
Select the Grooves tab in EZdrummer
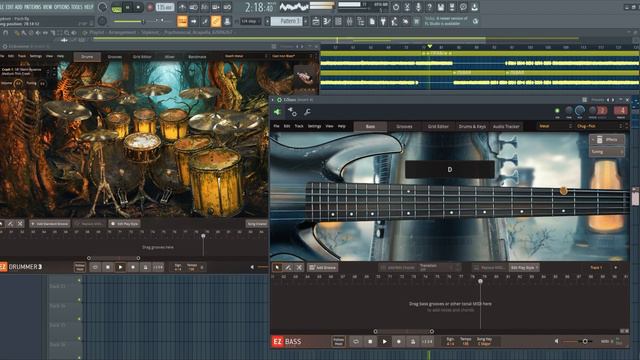(115, 57)
